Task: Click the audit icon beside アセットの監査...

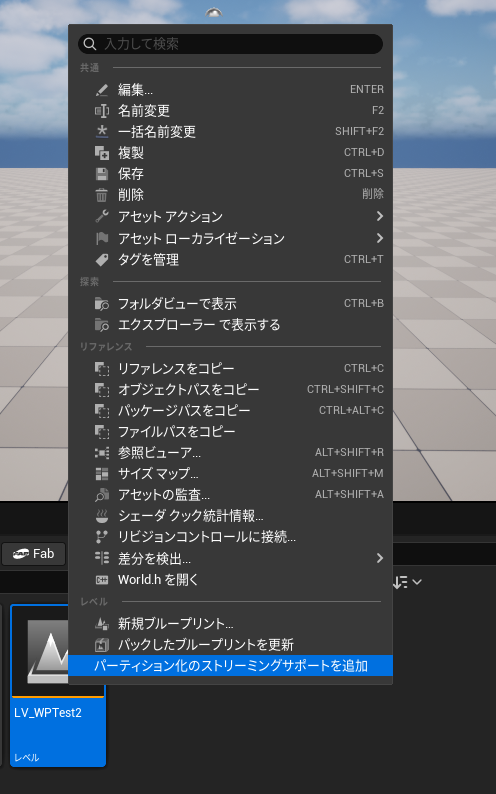Action: click(102, 495)
